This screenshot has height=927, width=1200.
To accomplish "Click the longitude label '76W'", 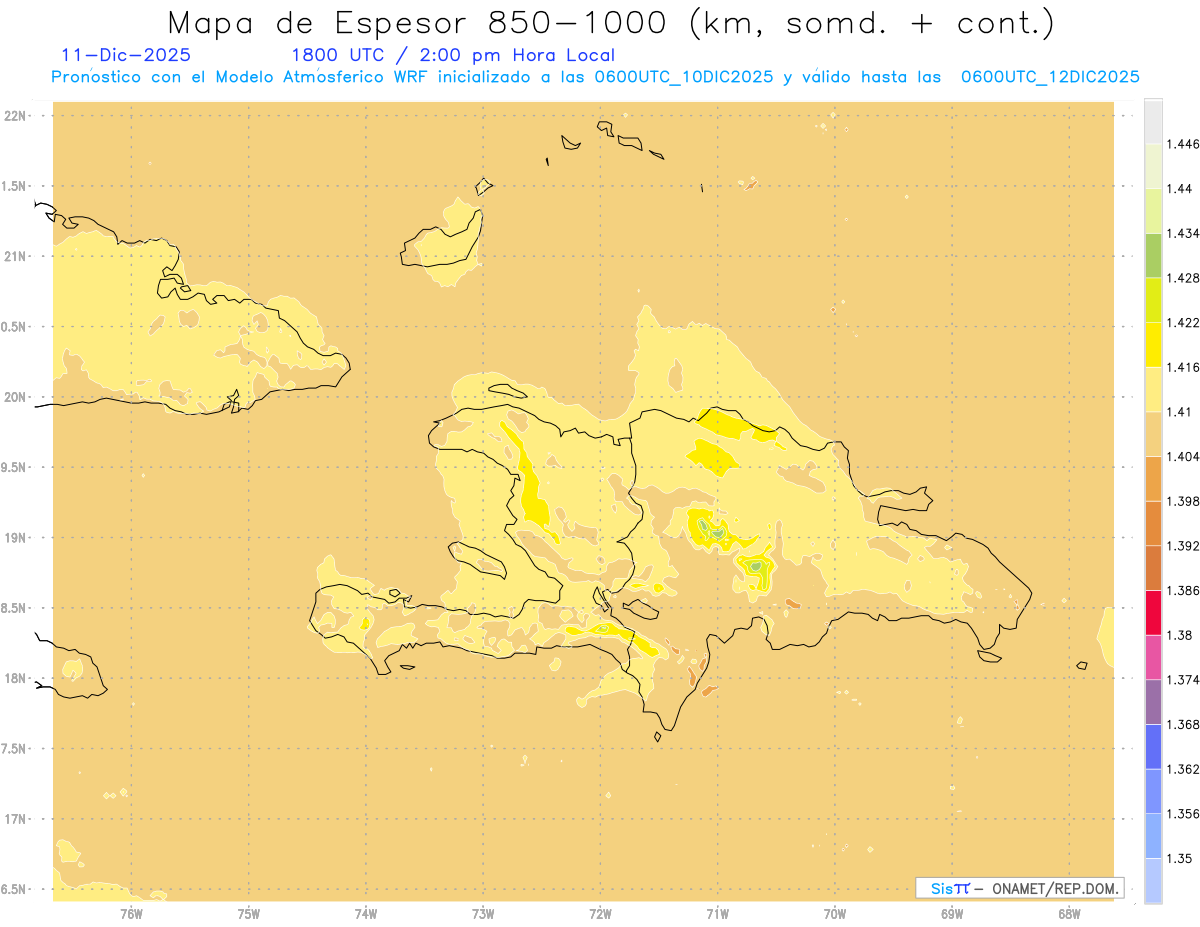I will (x=131, y=914).
